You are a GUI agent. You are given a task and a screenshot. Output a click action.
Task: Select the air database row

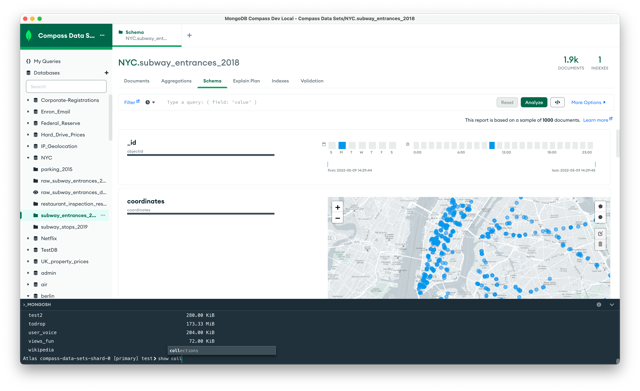coord(65,284)
